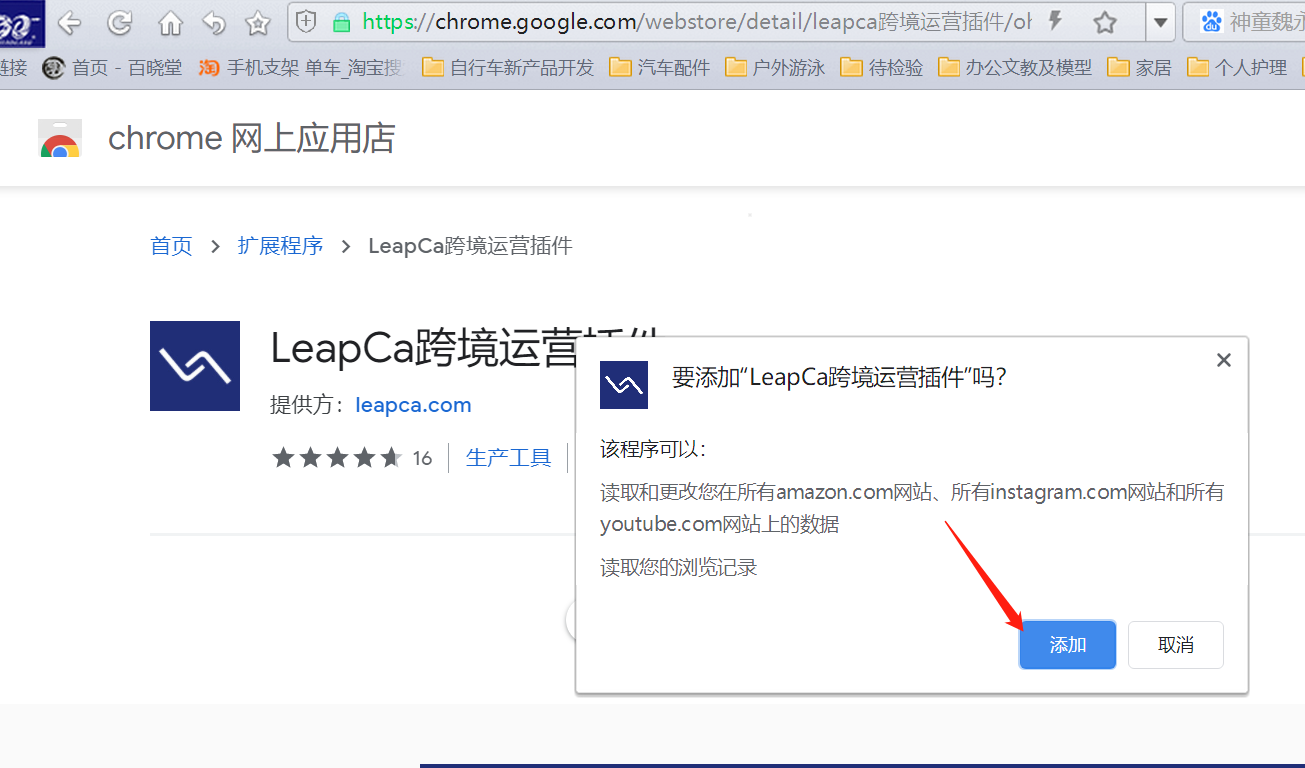Cancel with the 取消 button
The width and height of the screenshot is (1305, 768).
pos(1176,645)
